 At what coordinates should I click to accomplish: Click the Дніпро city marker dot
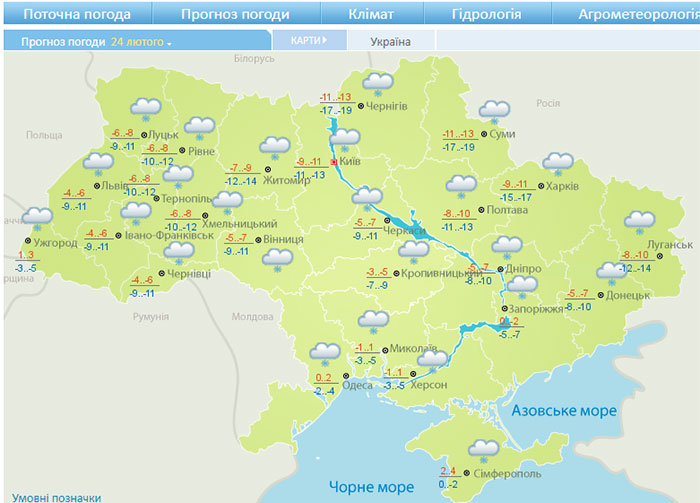coord(499,269)
